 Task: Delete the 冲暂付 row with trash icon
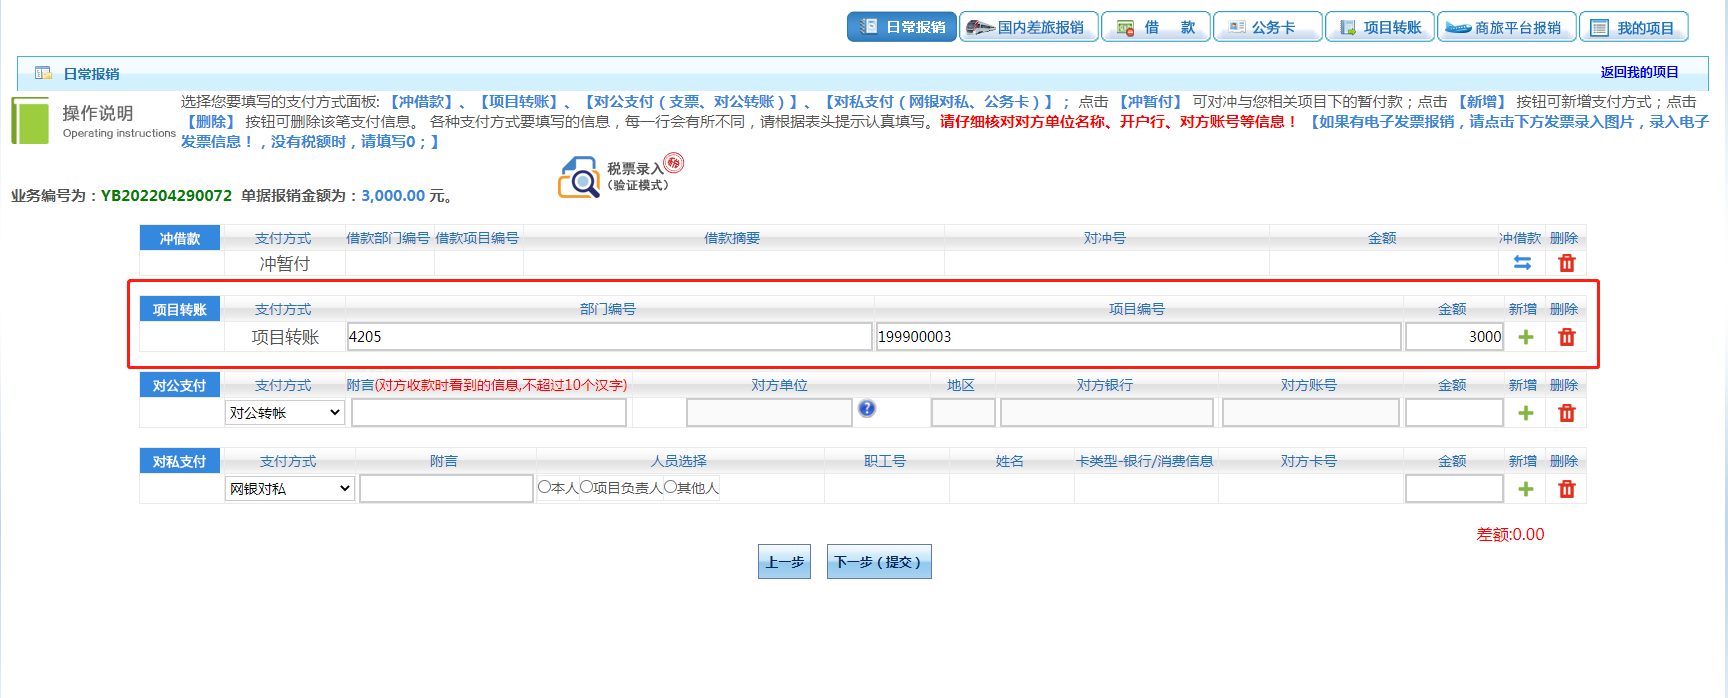[x=1566, y=263]
